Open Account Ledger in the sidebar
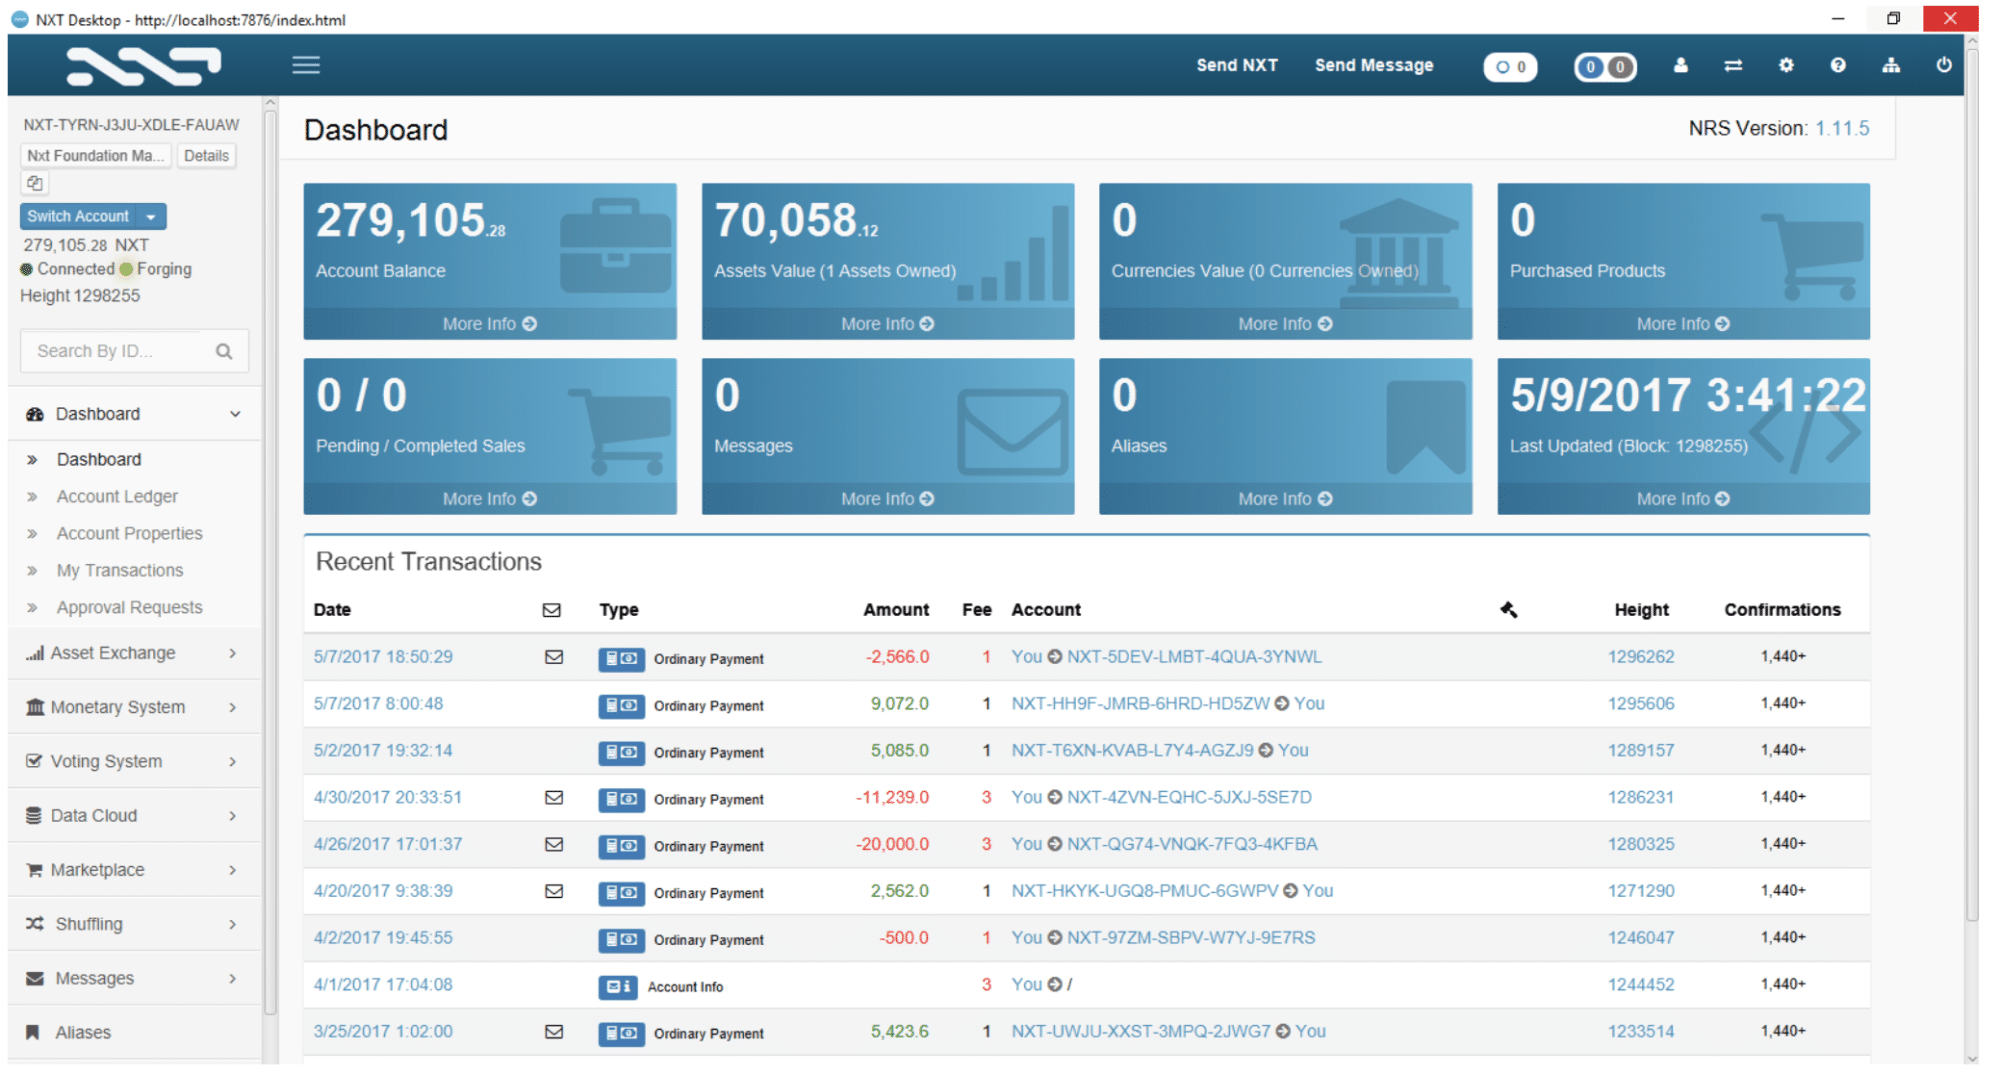The height and width of the screenshot is (1074, 2000). (117, 496)
